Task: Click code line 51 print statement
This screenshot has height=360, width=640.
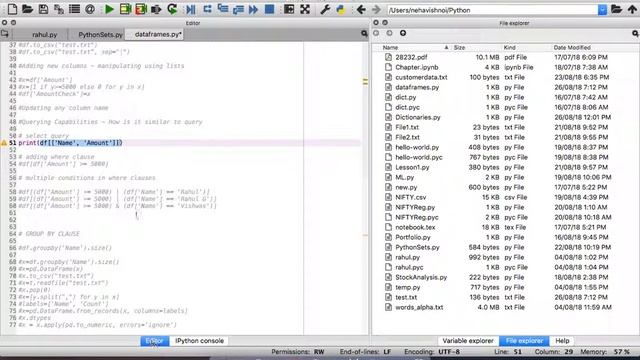Action: click(x=70, y=143)
